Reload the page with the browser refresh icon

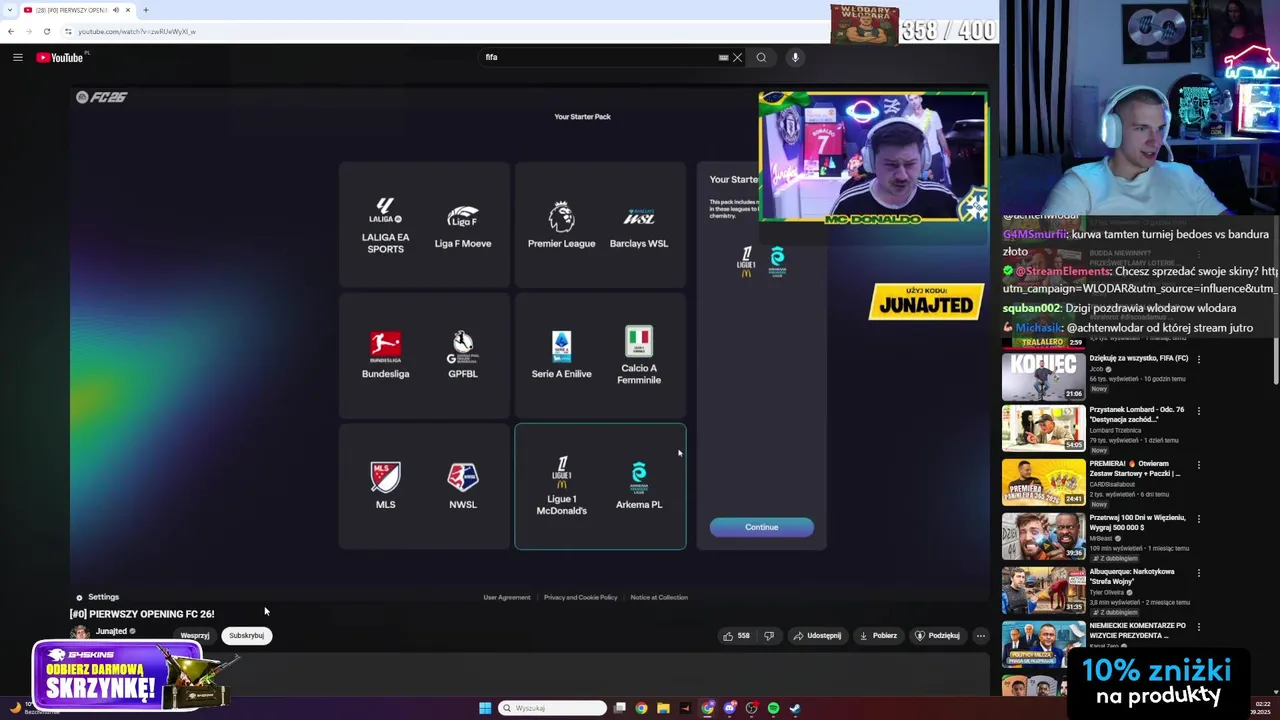(46, 31)
